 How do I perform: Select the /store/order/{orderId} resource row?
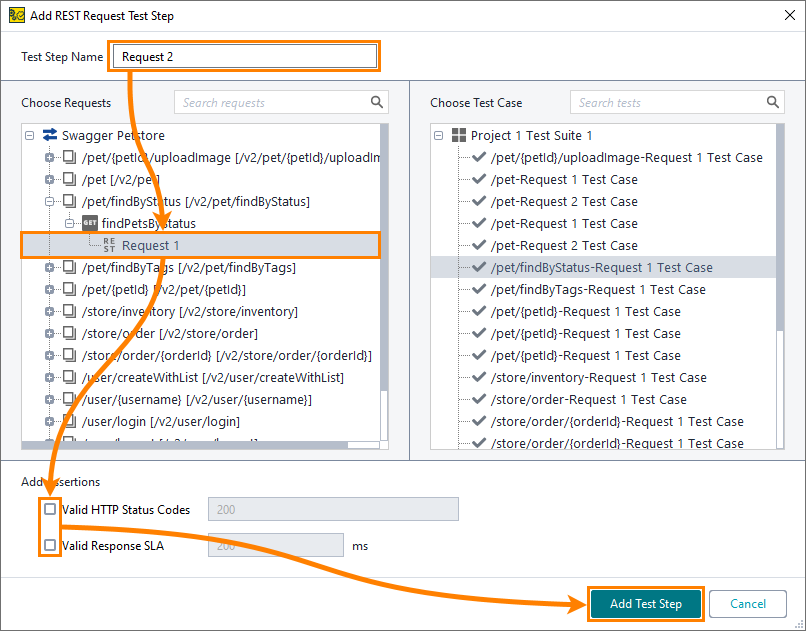[227, 355]
